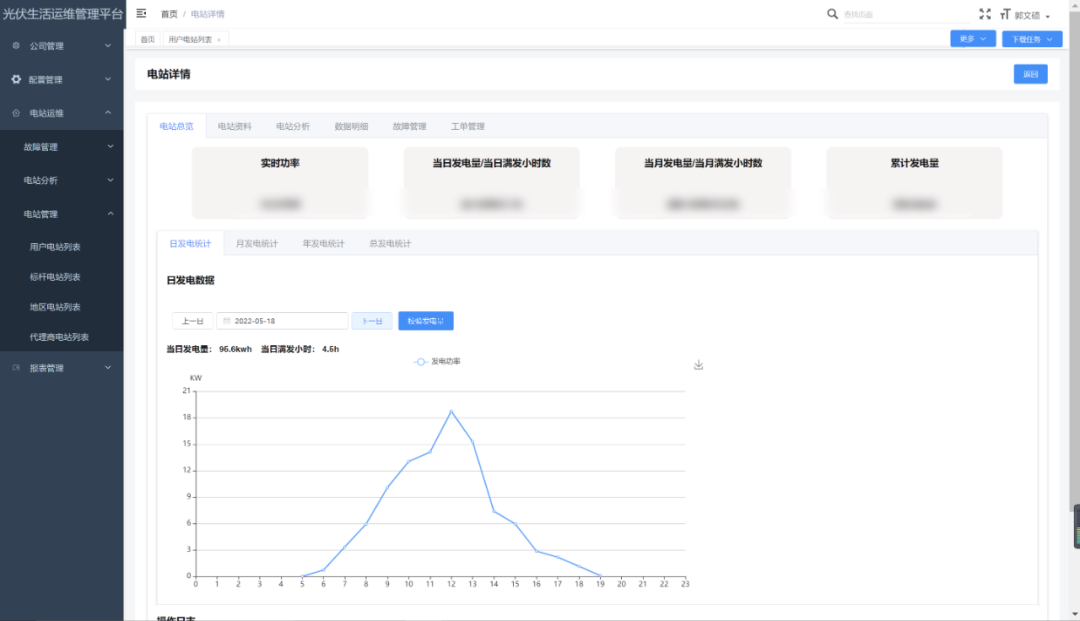Click the 4.6h full-power hours value
The width and height of the screenshot is (1080, 621).
click(331, 349)
